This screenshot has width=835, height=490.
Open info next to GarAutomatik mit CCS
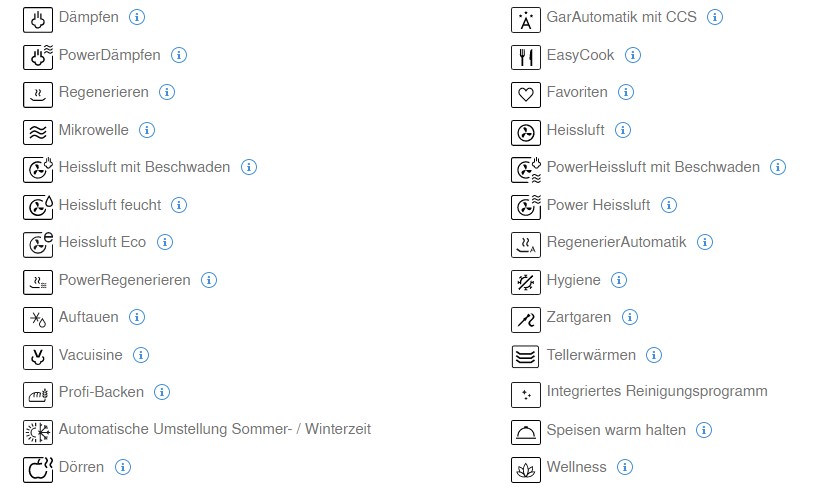[715, 17]
